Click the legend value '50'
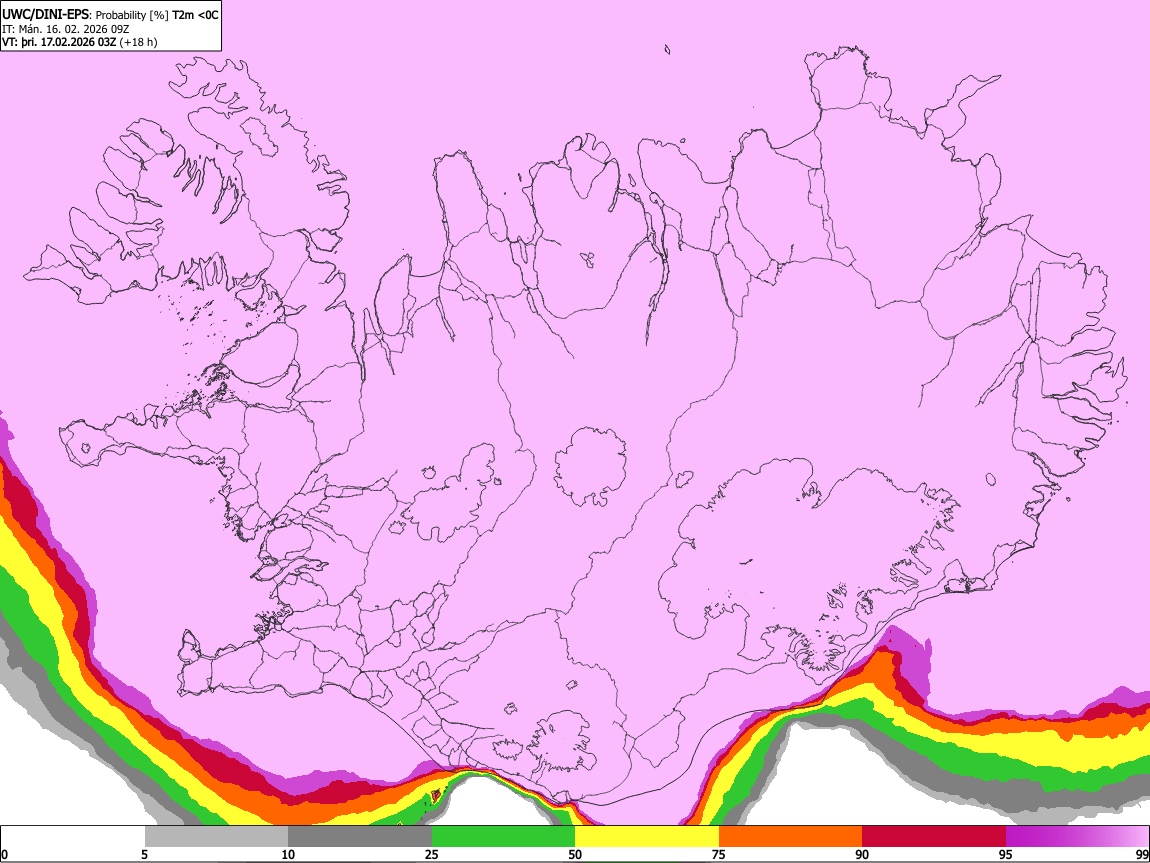This screenshot has height=863, width=1150. 575,854
